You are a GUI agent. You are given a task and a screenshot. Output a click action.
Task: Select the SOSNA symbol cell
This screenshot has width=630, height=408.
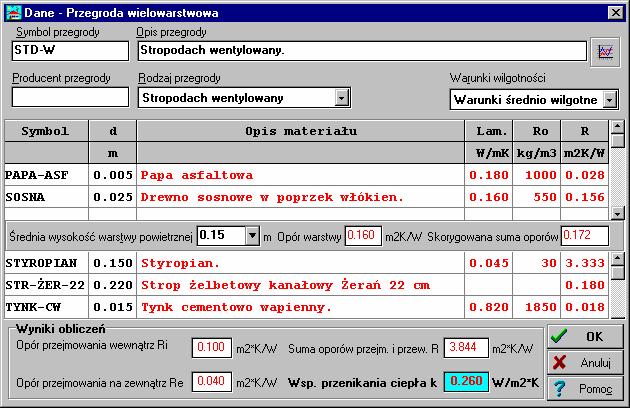46,197
